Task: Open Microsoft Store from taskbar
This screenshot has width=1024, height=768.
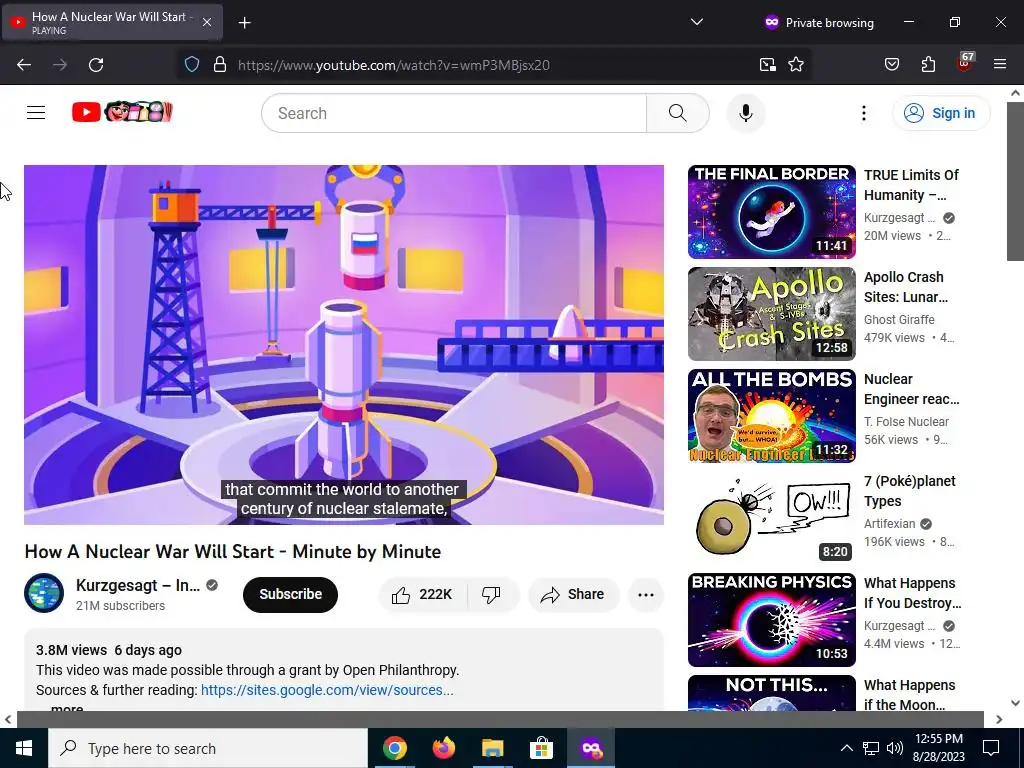Action: (541, 748)
